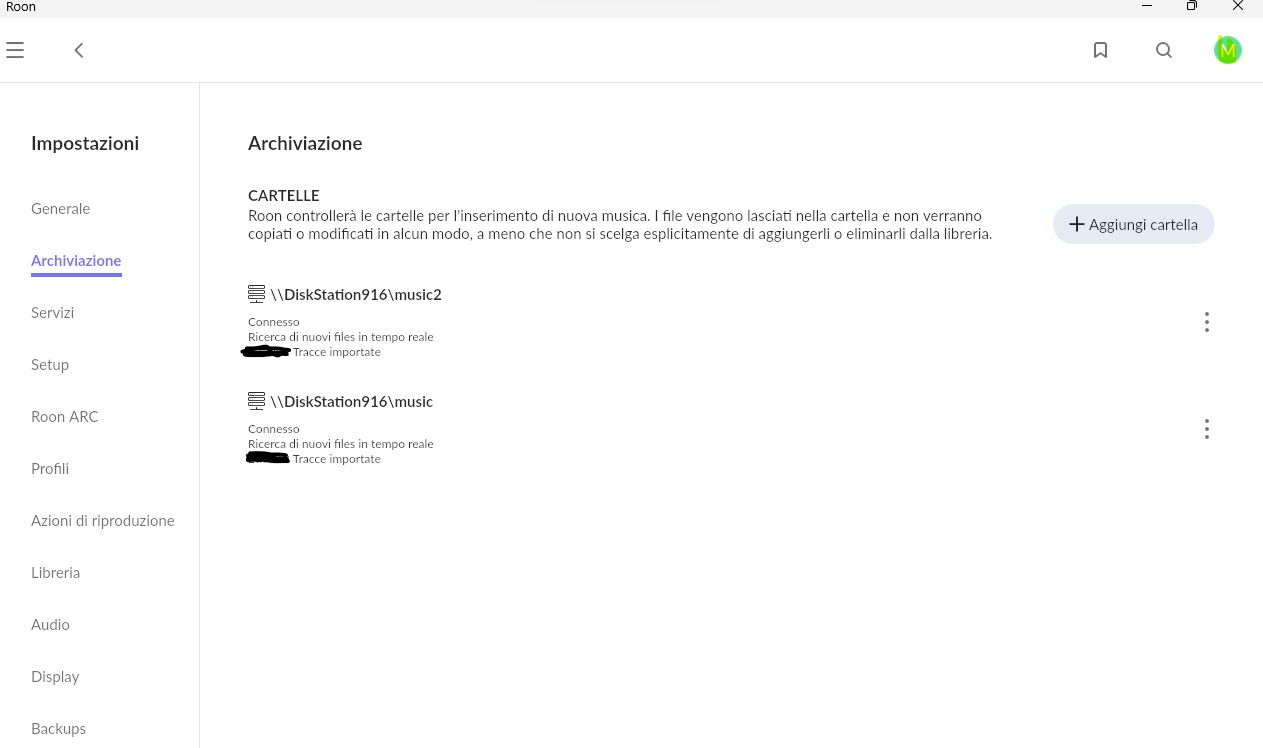Open the green M profile avatar
Viewport: 1263px width, 748px height.
coord(1227,50)
